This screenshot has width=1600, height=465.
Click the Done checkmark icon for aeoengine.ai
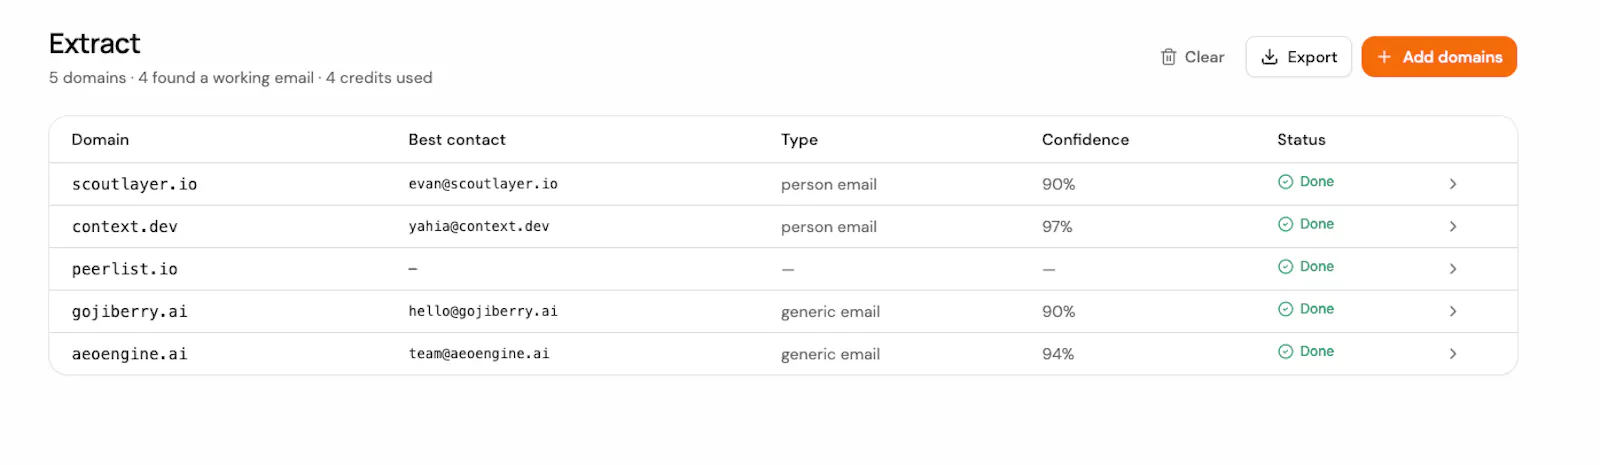tap(1285, 351)
